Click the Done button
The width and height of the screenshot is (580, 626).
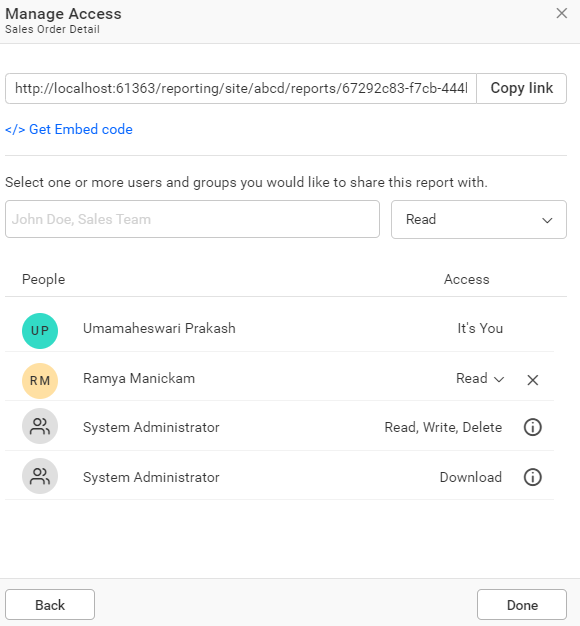click(x=522, y=604)
